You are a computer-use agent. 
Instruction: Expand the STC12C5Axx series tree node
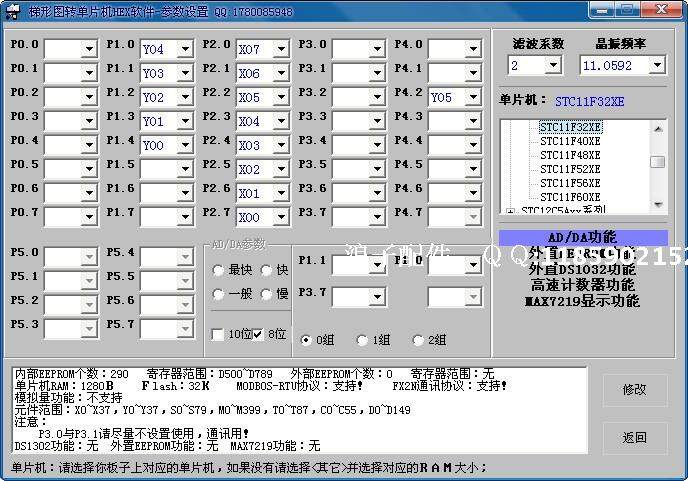(510, 212)
